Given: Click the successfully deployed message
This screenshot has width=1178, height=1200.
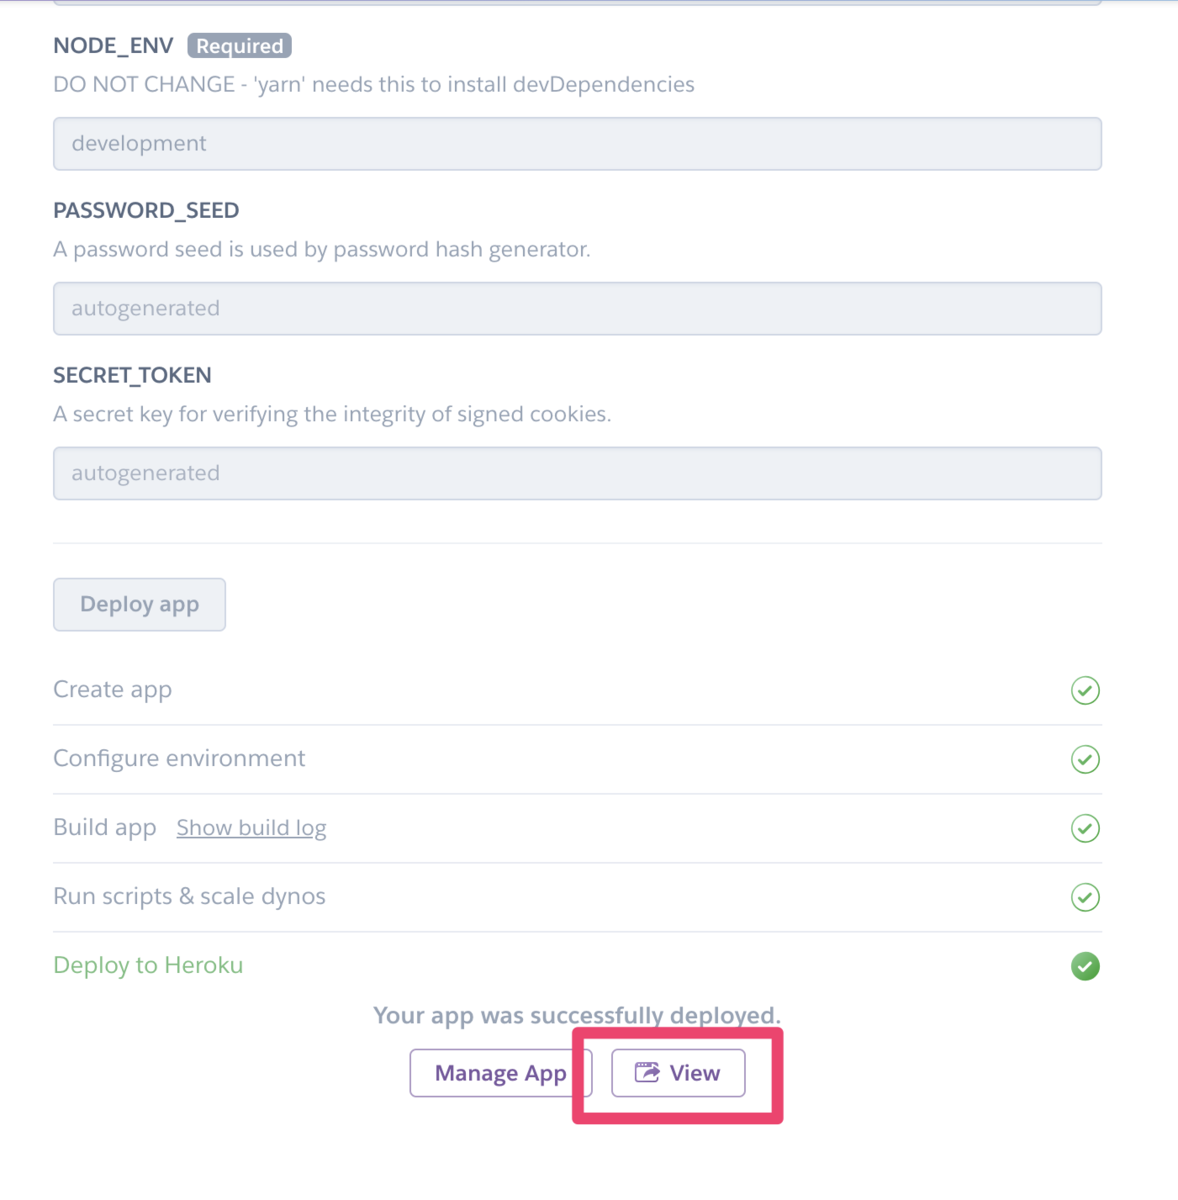Looking at the screenshot, I should pos(577,1016).
